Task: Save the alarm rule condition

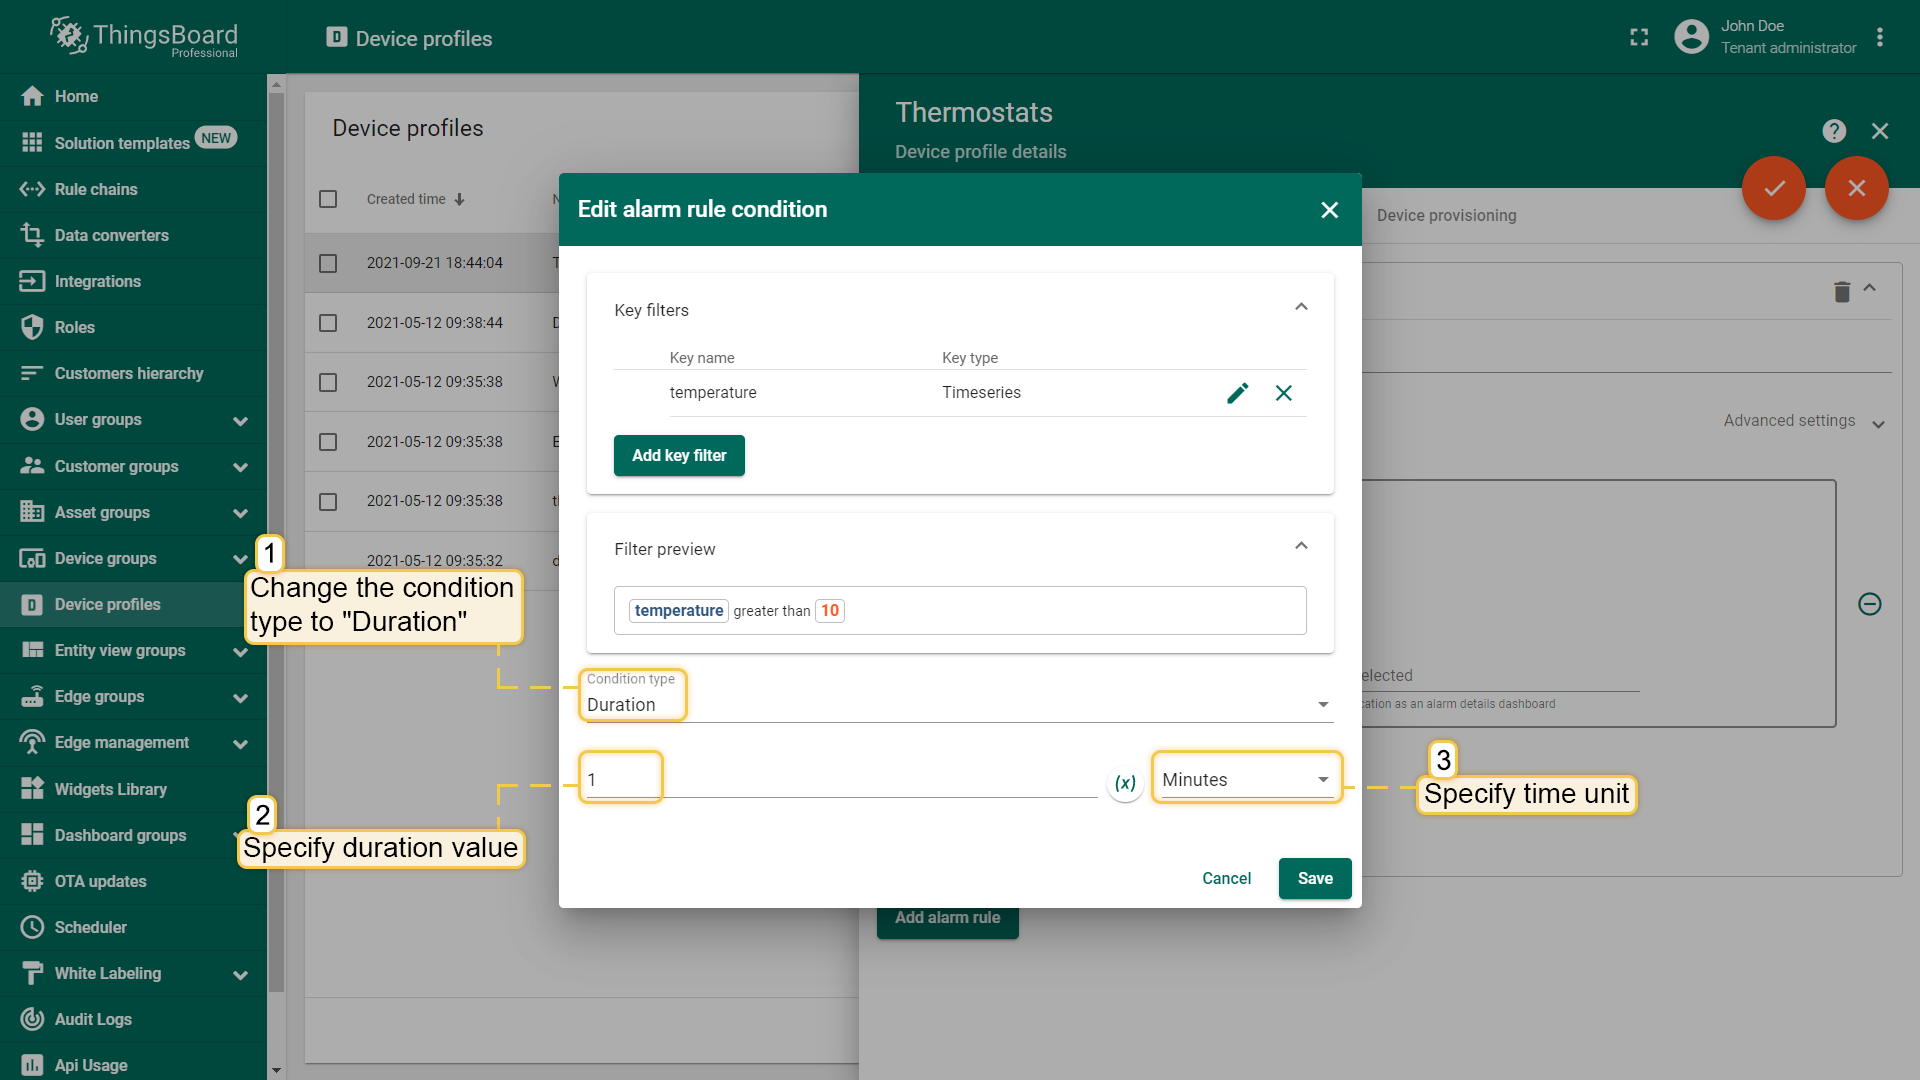Action: click(x=1314, y=878)
